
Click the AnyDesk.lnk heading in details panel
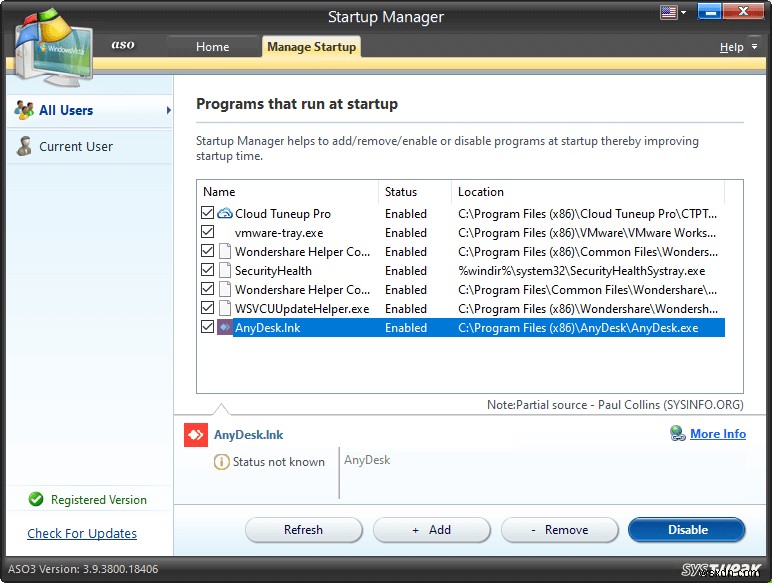click(x=248, y=435)
